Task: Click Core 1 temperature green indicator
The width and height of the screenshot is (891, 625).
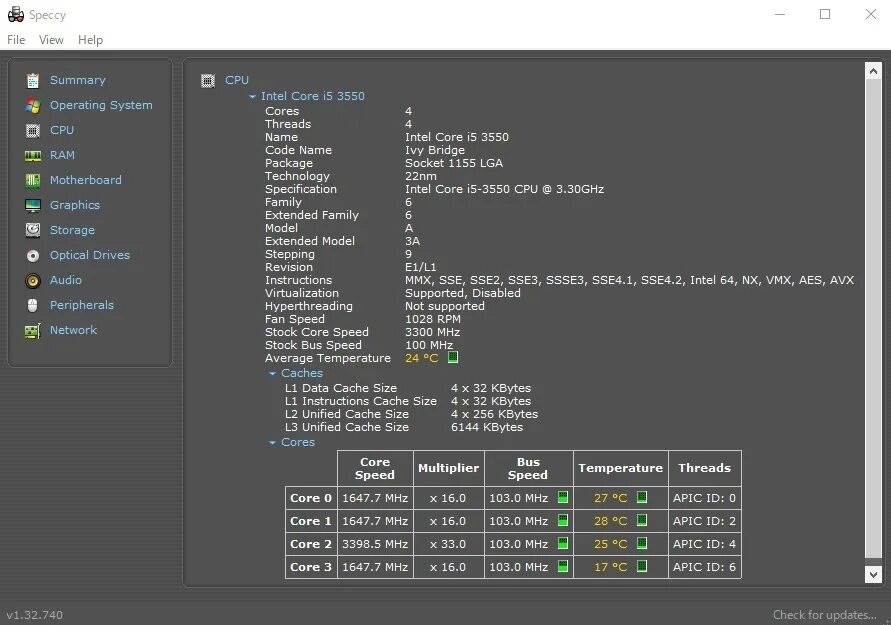Action: click(642, 520)
